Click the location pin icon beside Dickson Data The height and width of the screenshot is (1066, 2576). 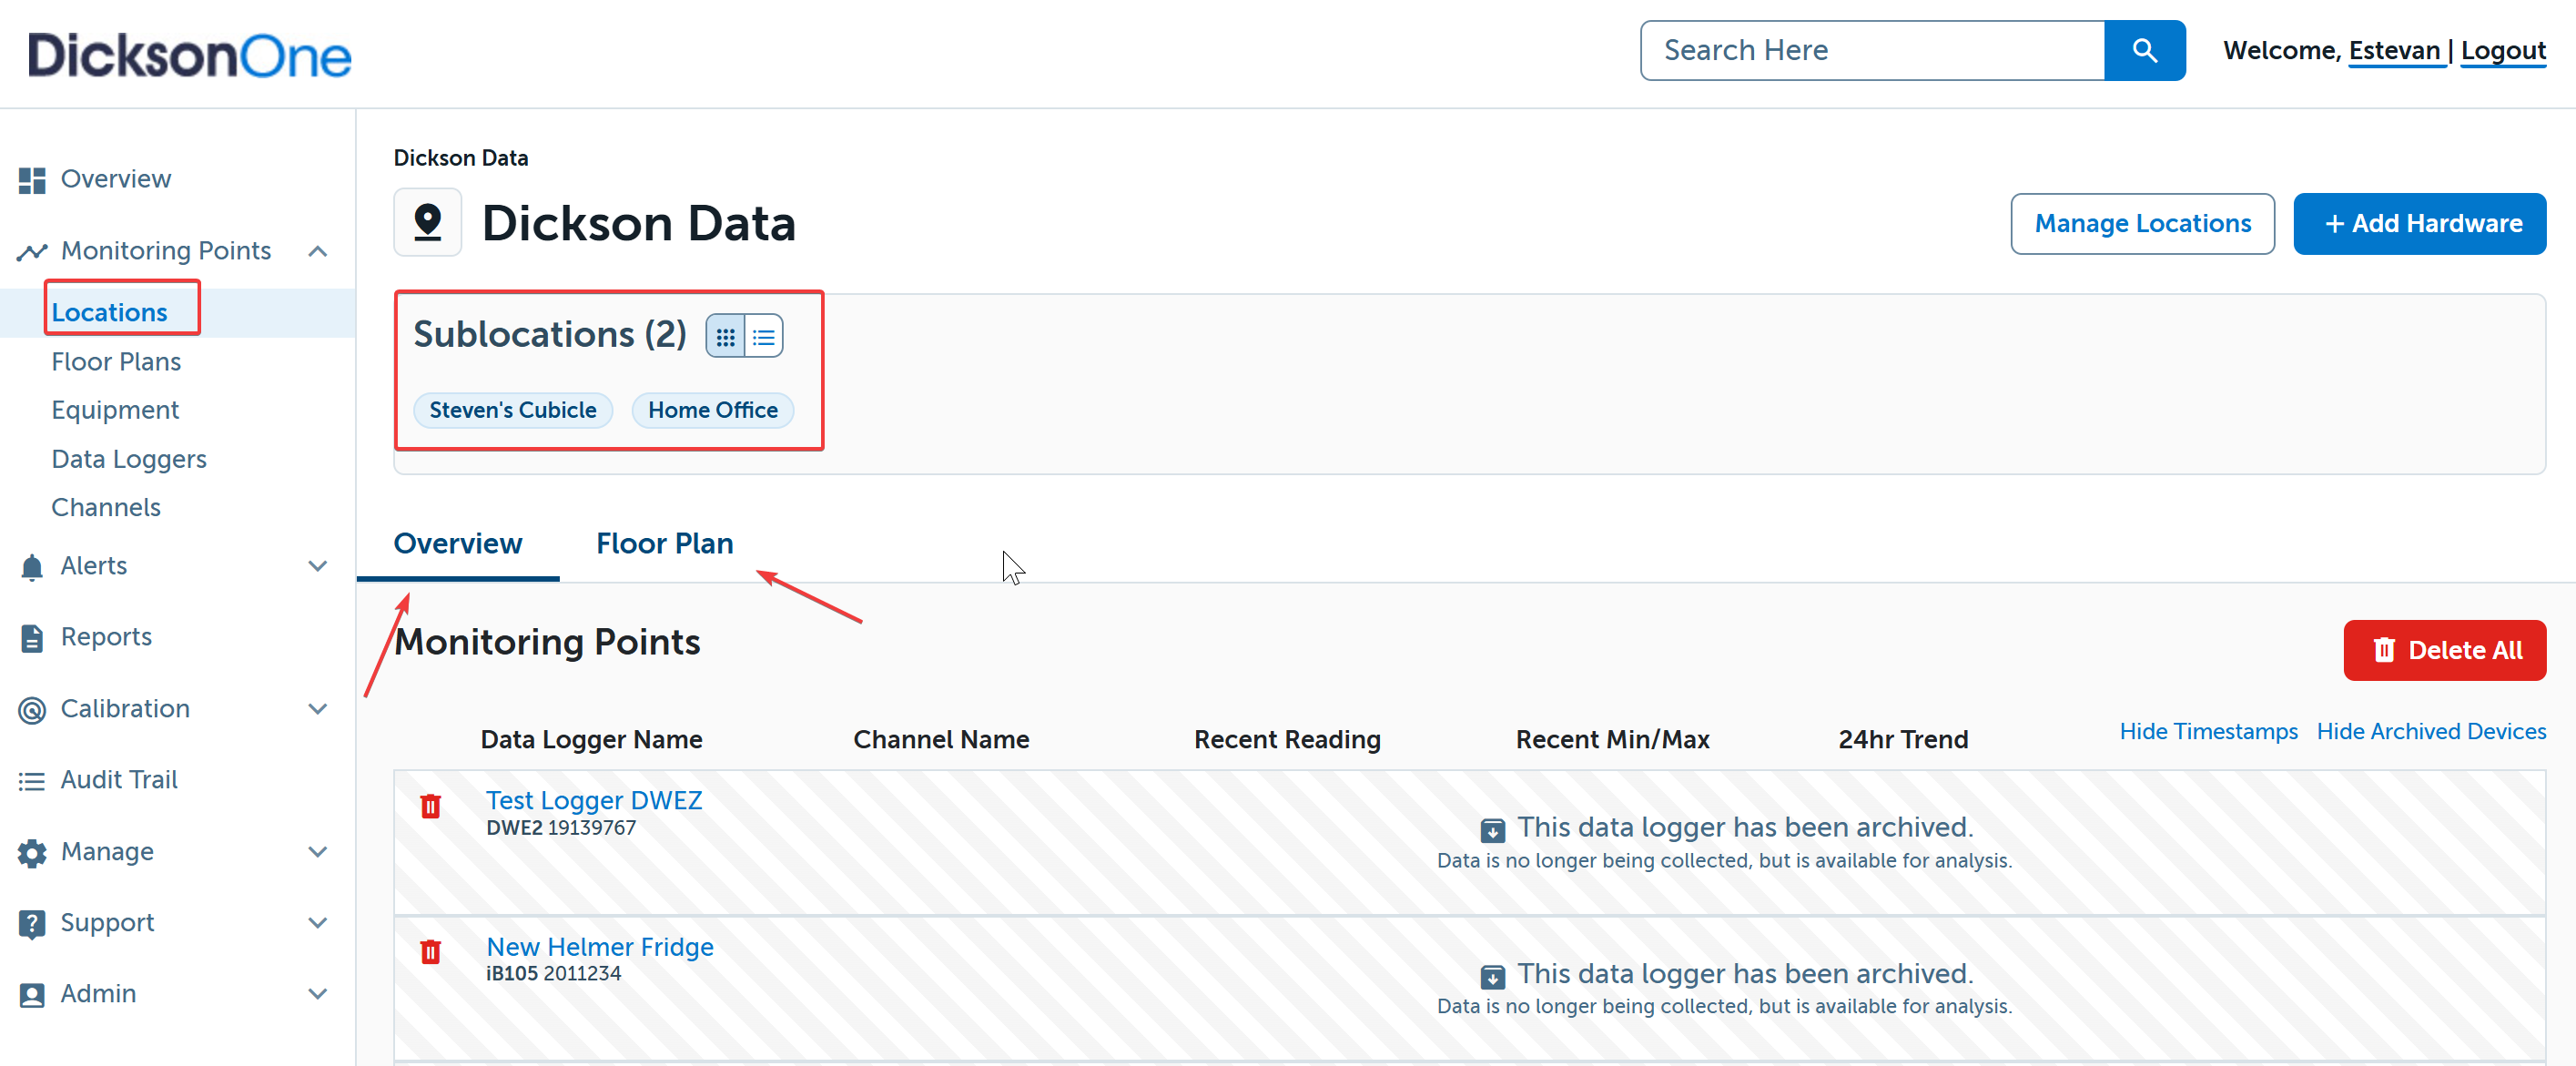pos(428,222)
